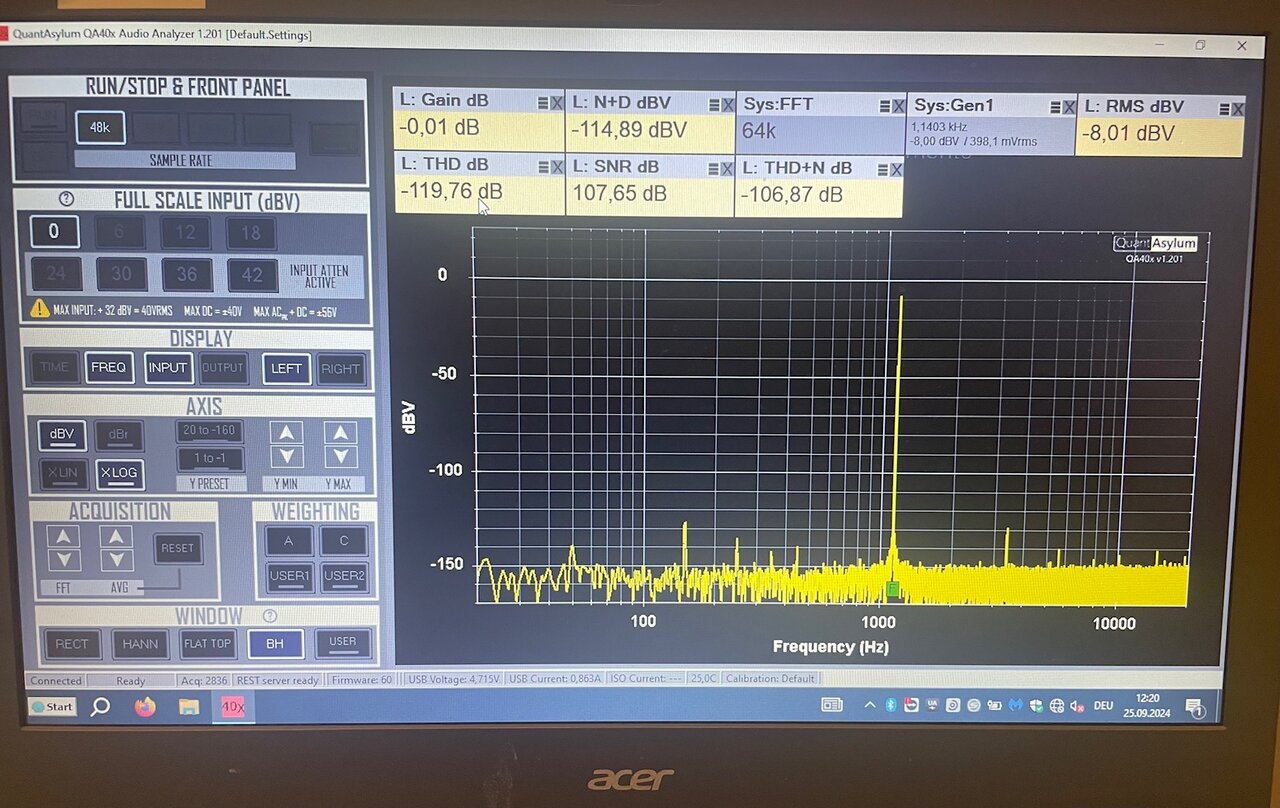Apply the 20 to -160 Y preset

pos(210,431)
